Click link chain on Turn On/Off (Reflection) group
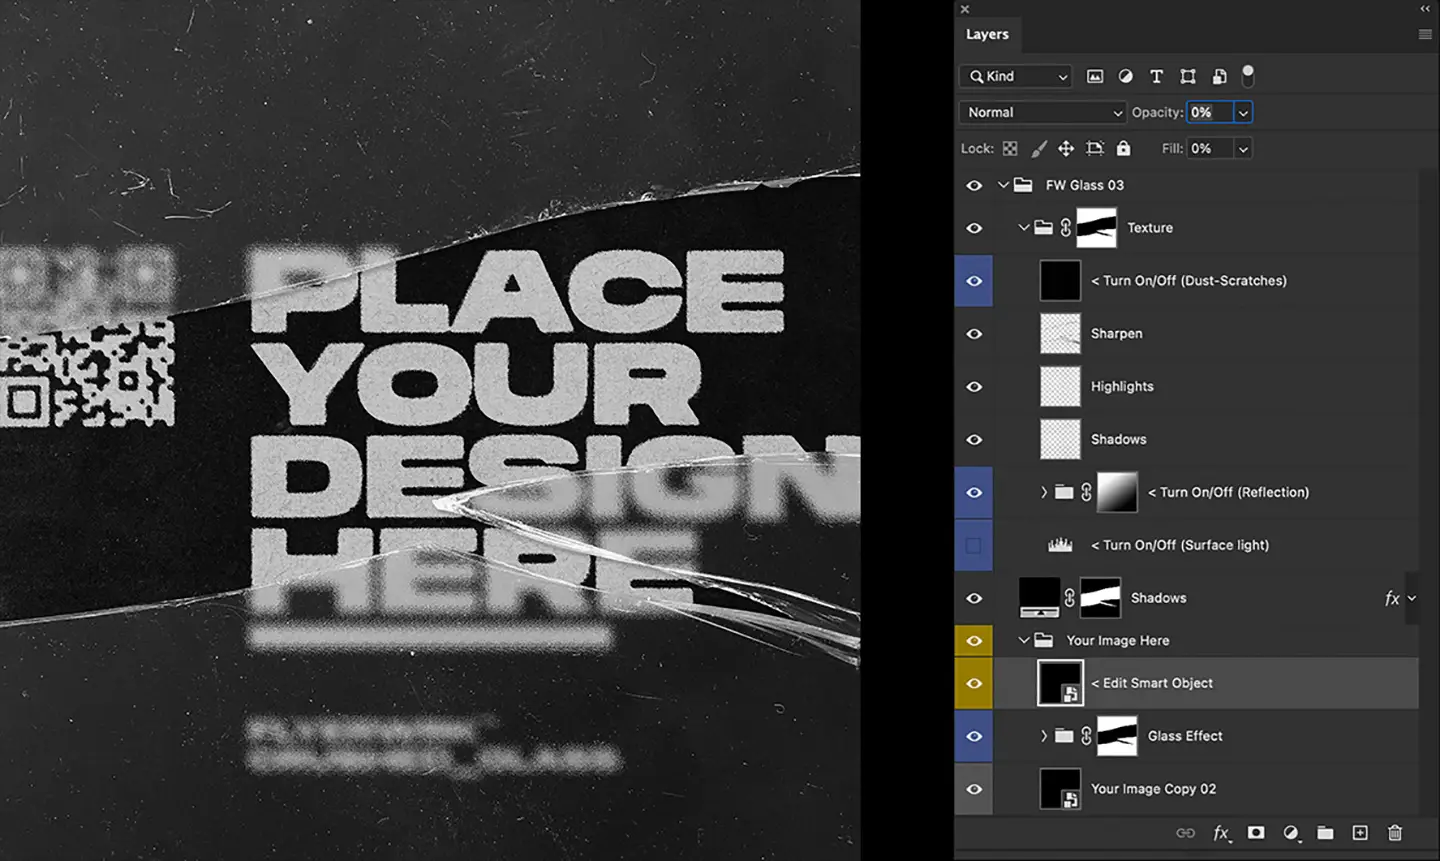 pos(1086,492)
